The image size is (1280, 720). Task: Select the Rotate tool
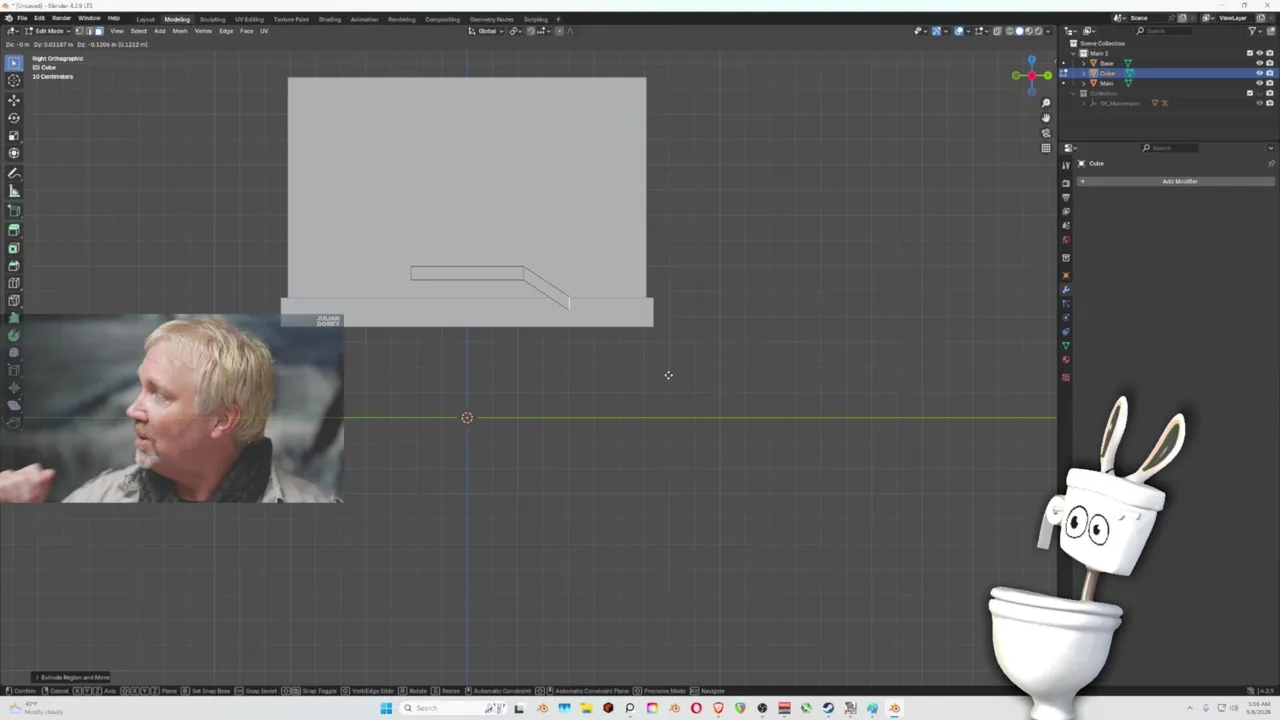coord(14,118)
